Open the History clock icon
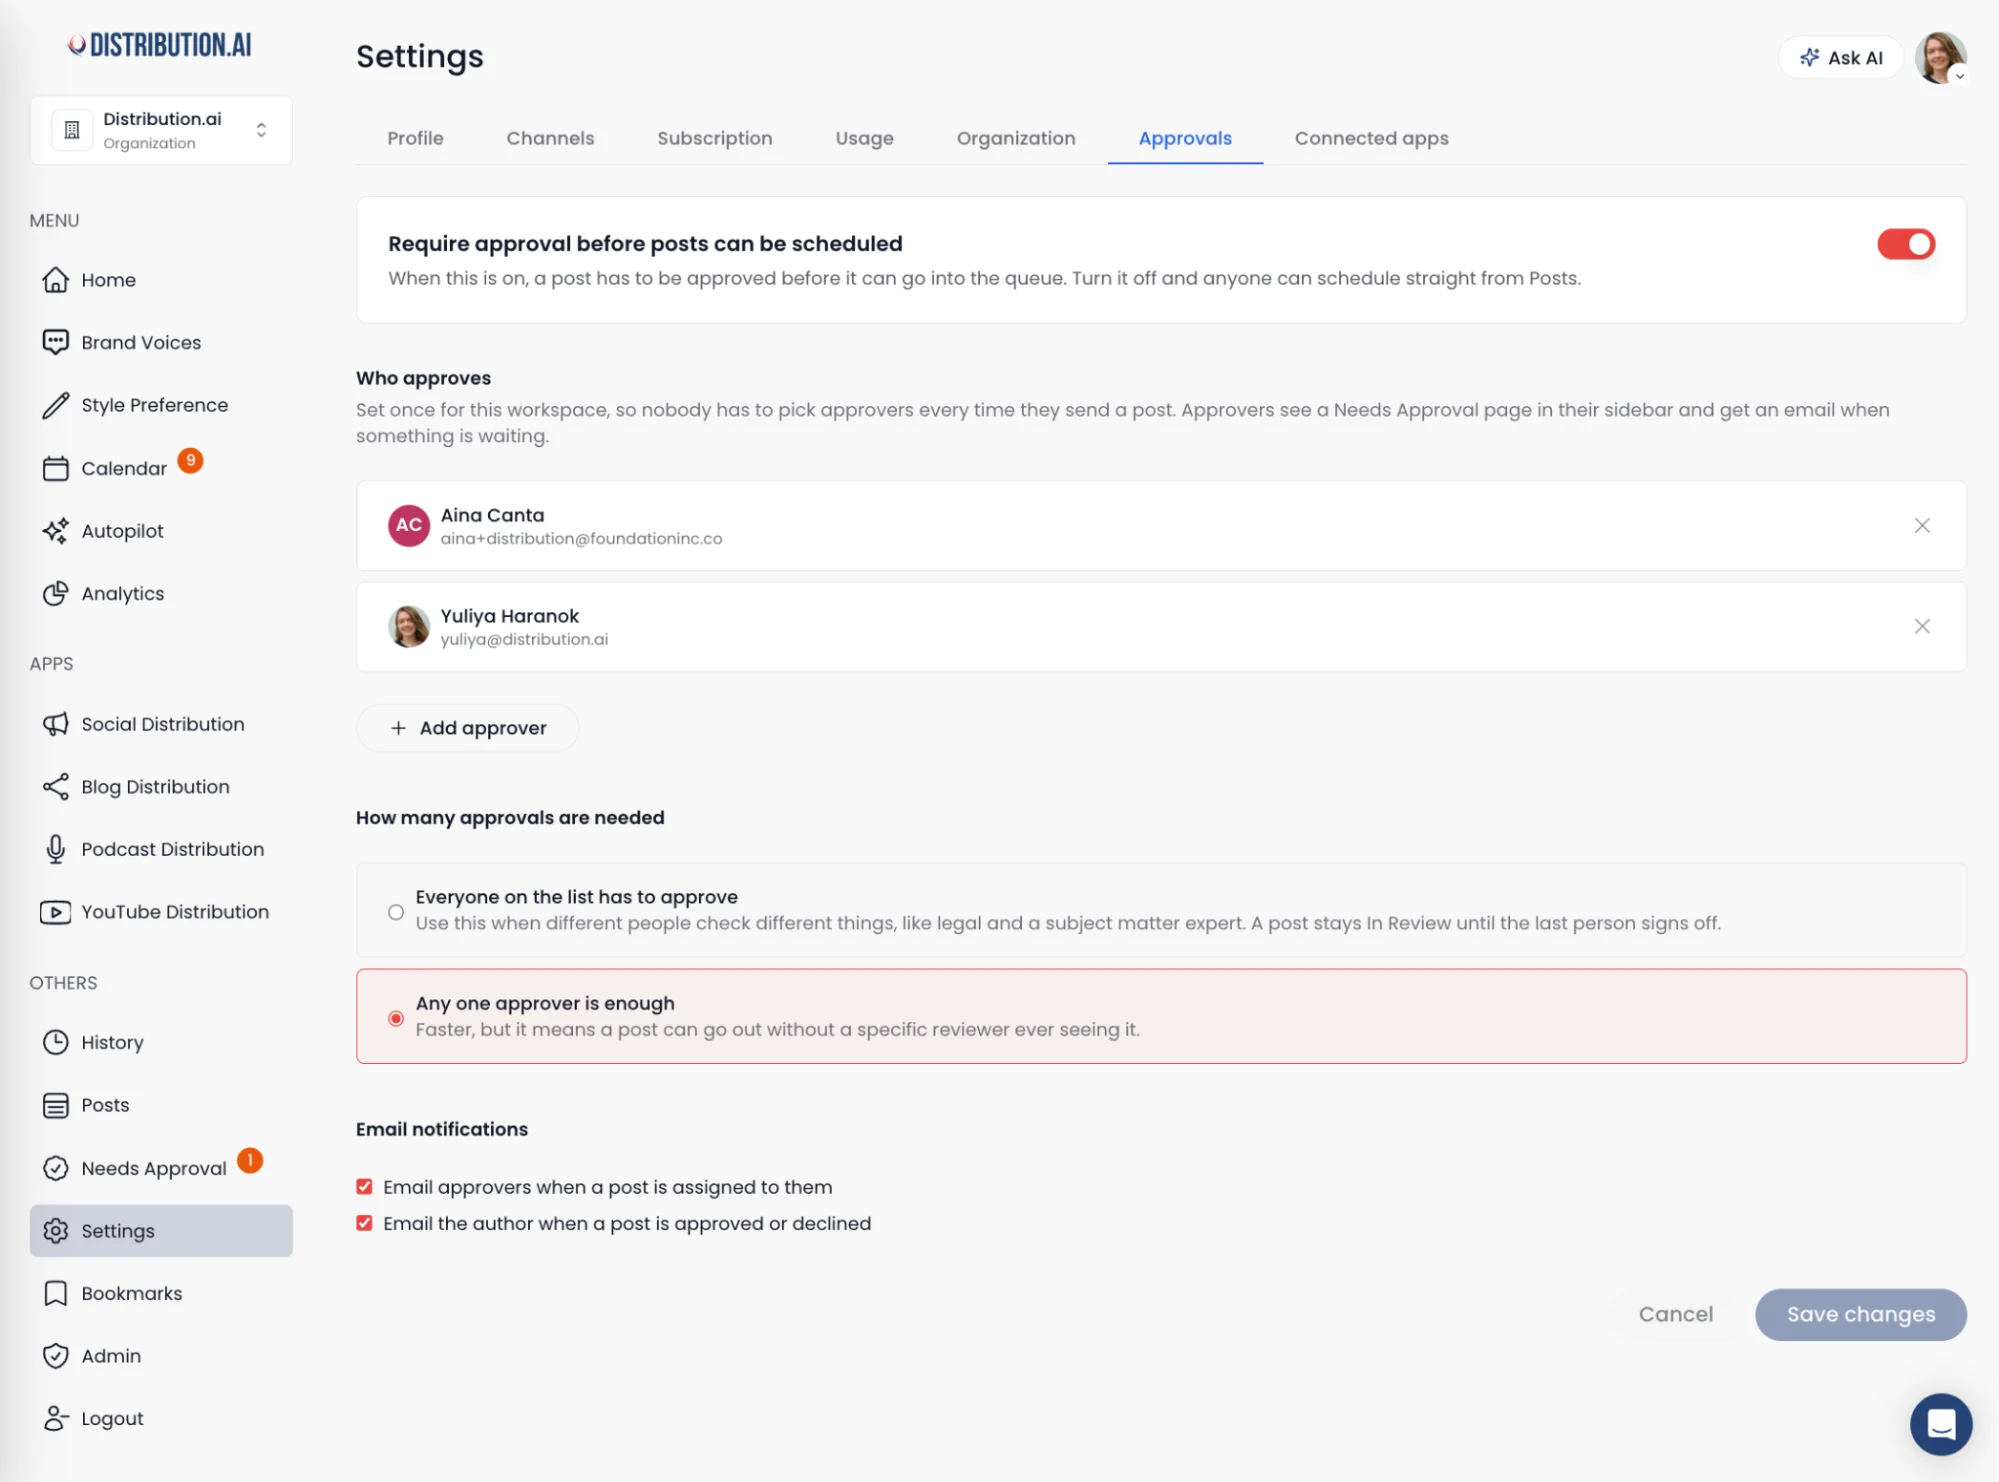Viewport: 1999px width, 1482px height. point(56,1042)
